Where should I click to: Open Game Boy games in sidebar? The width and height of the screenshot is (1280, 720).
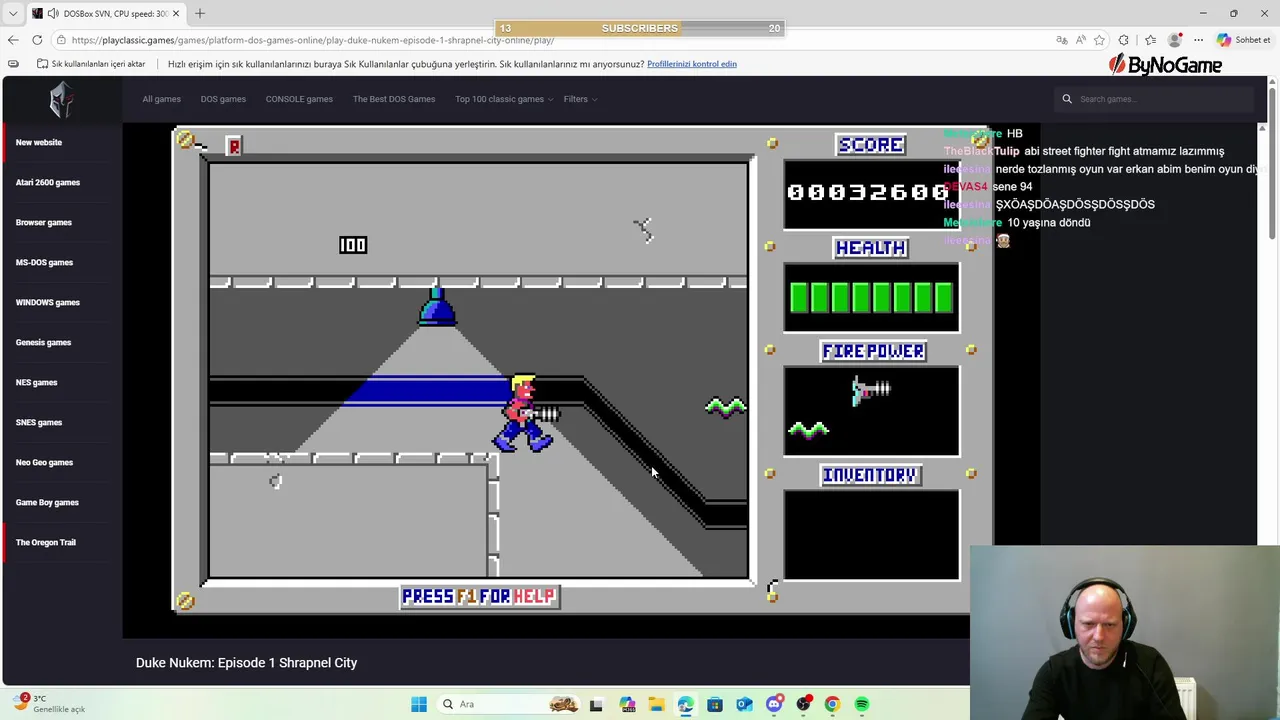47,502
